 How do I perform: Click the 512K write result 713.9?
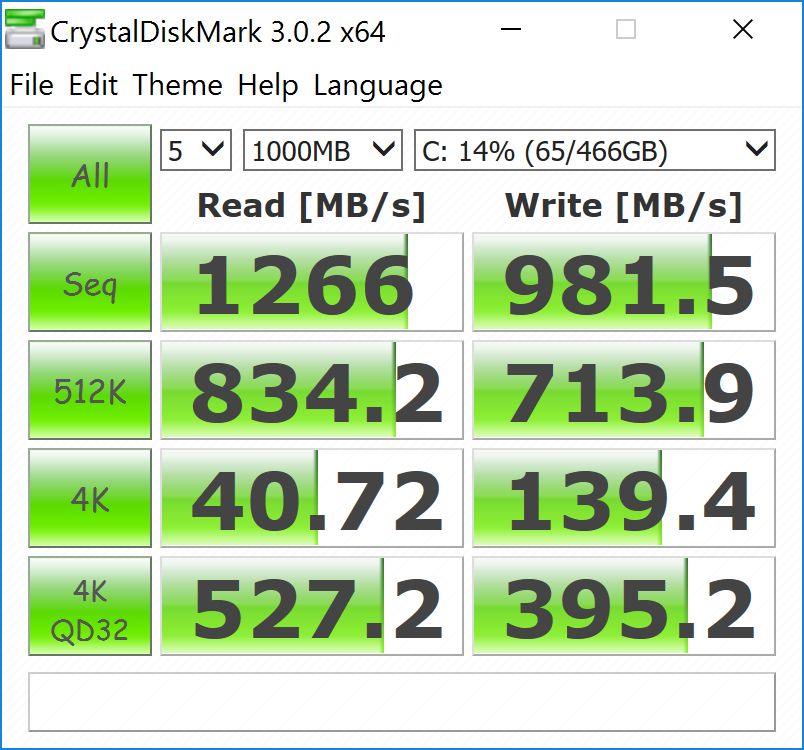click(624, 390)
